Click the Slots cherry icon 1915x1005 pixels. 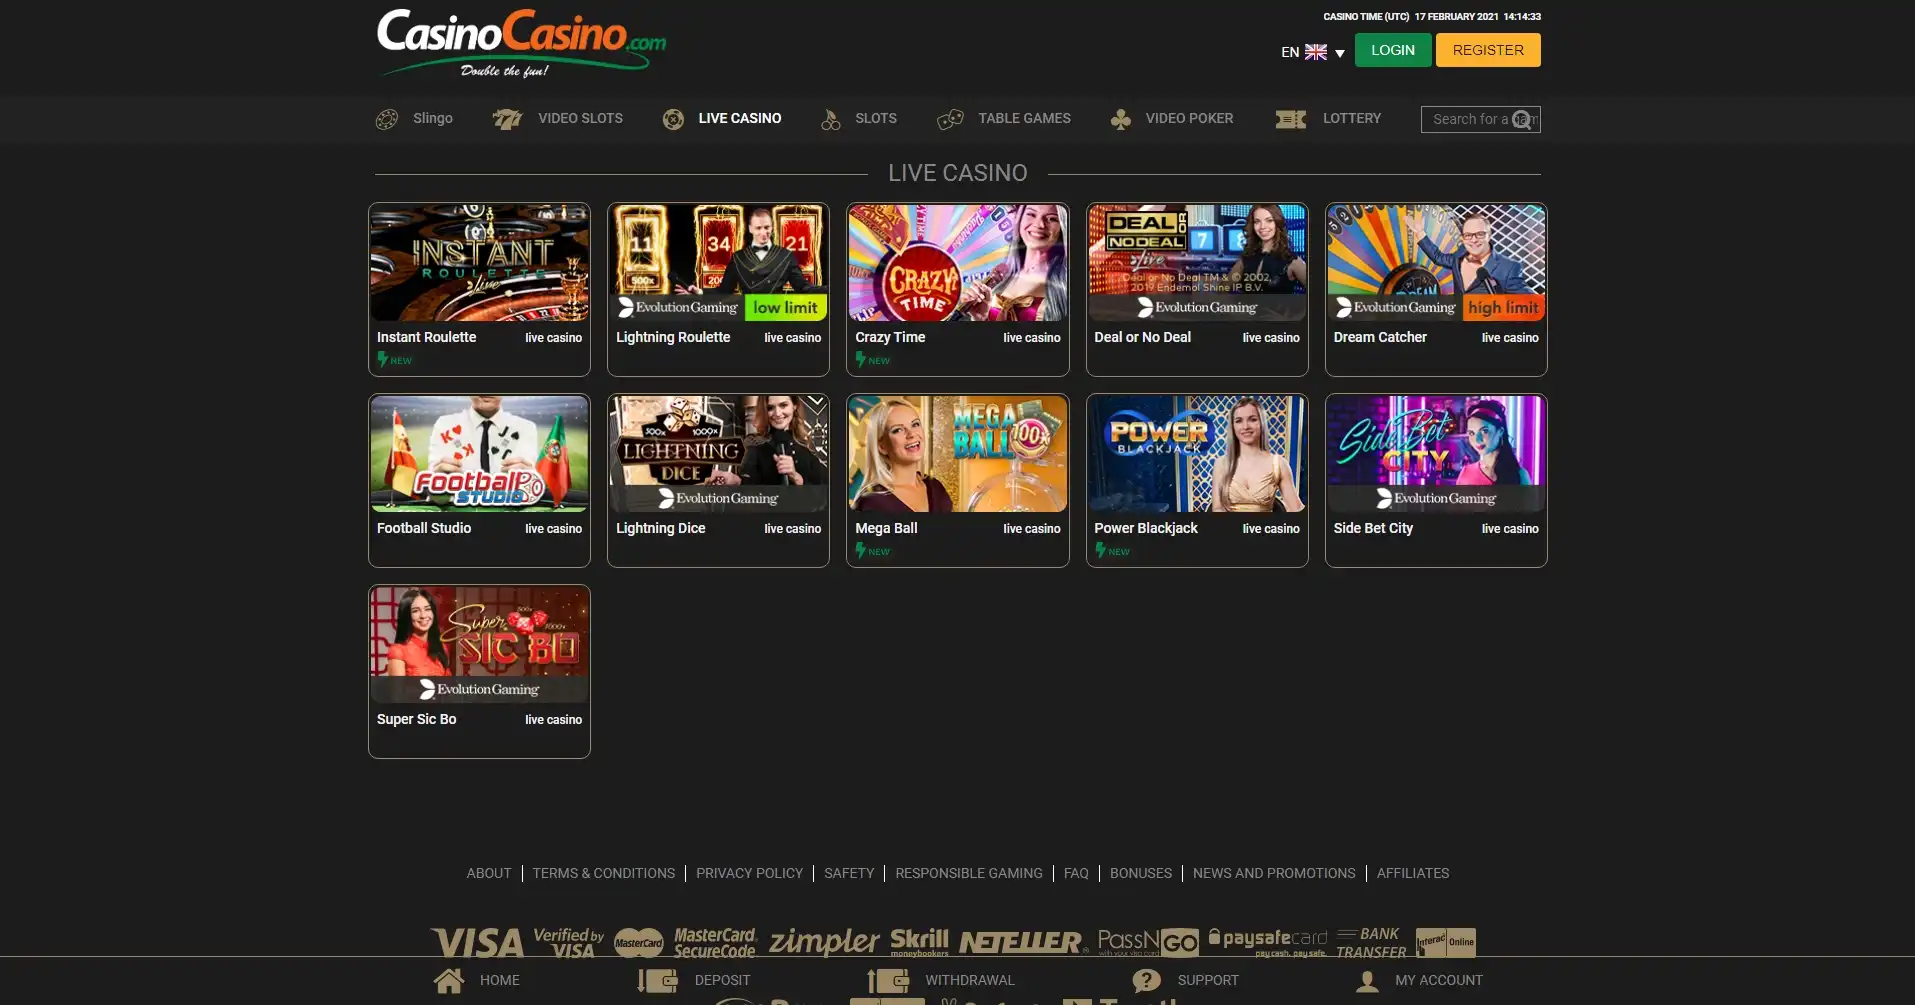click(x=830, y=120)
